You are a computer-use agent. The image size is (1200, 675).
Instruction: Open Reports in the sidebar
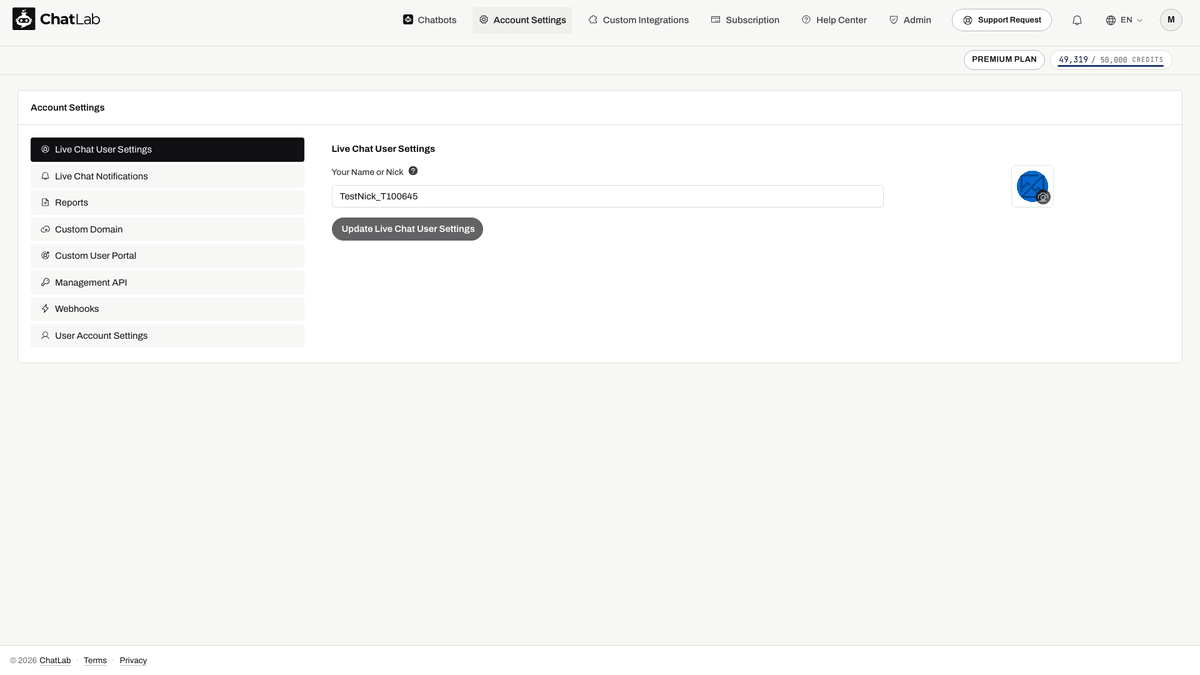(x=167, y=202)
